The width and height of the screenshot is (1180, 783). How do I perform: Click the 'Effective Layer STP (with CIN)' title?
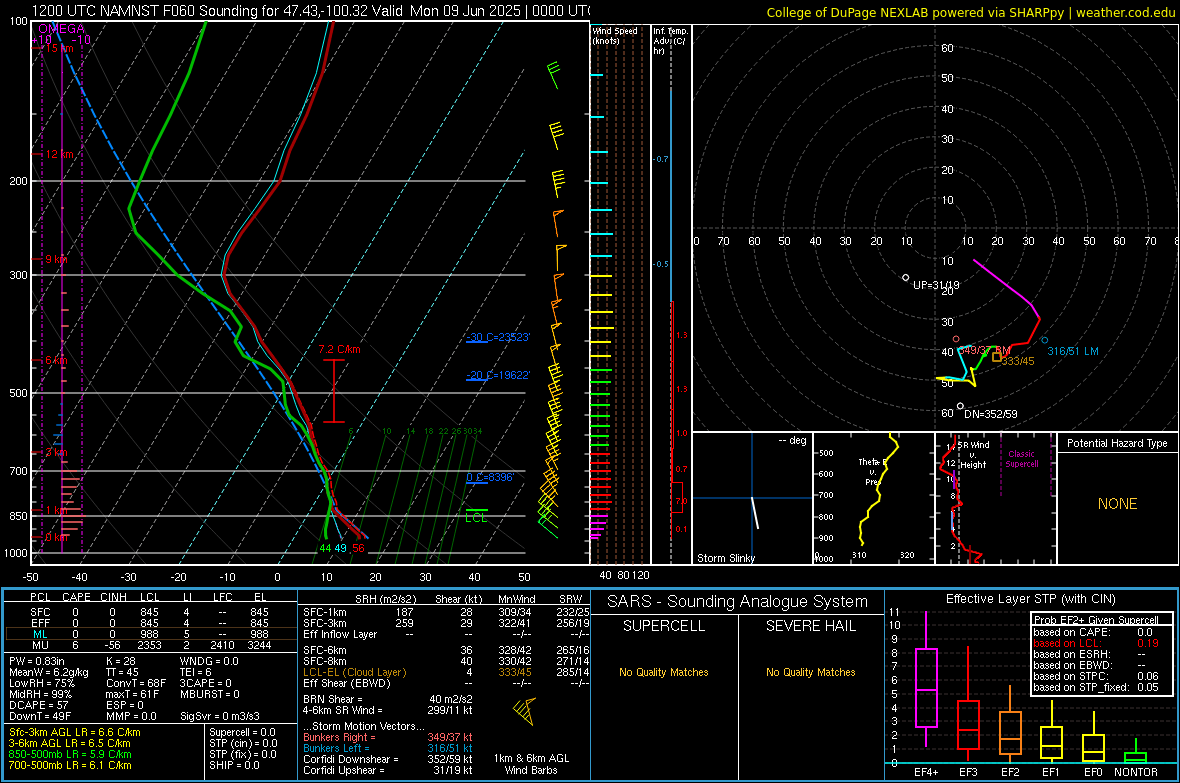pos(1030,599)
